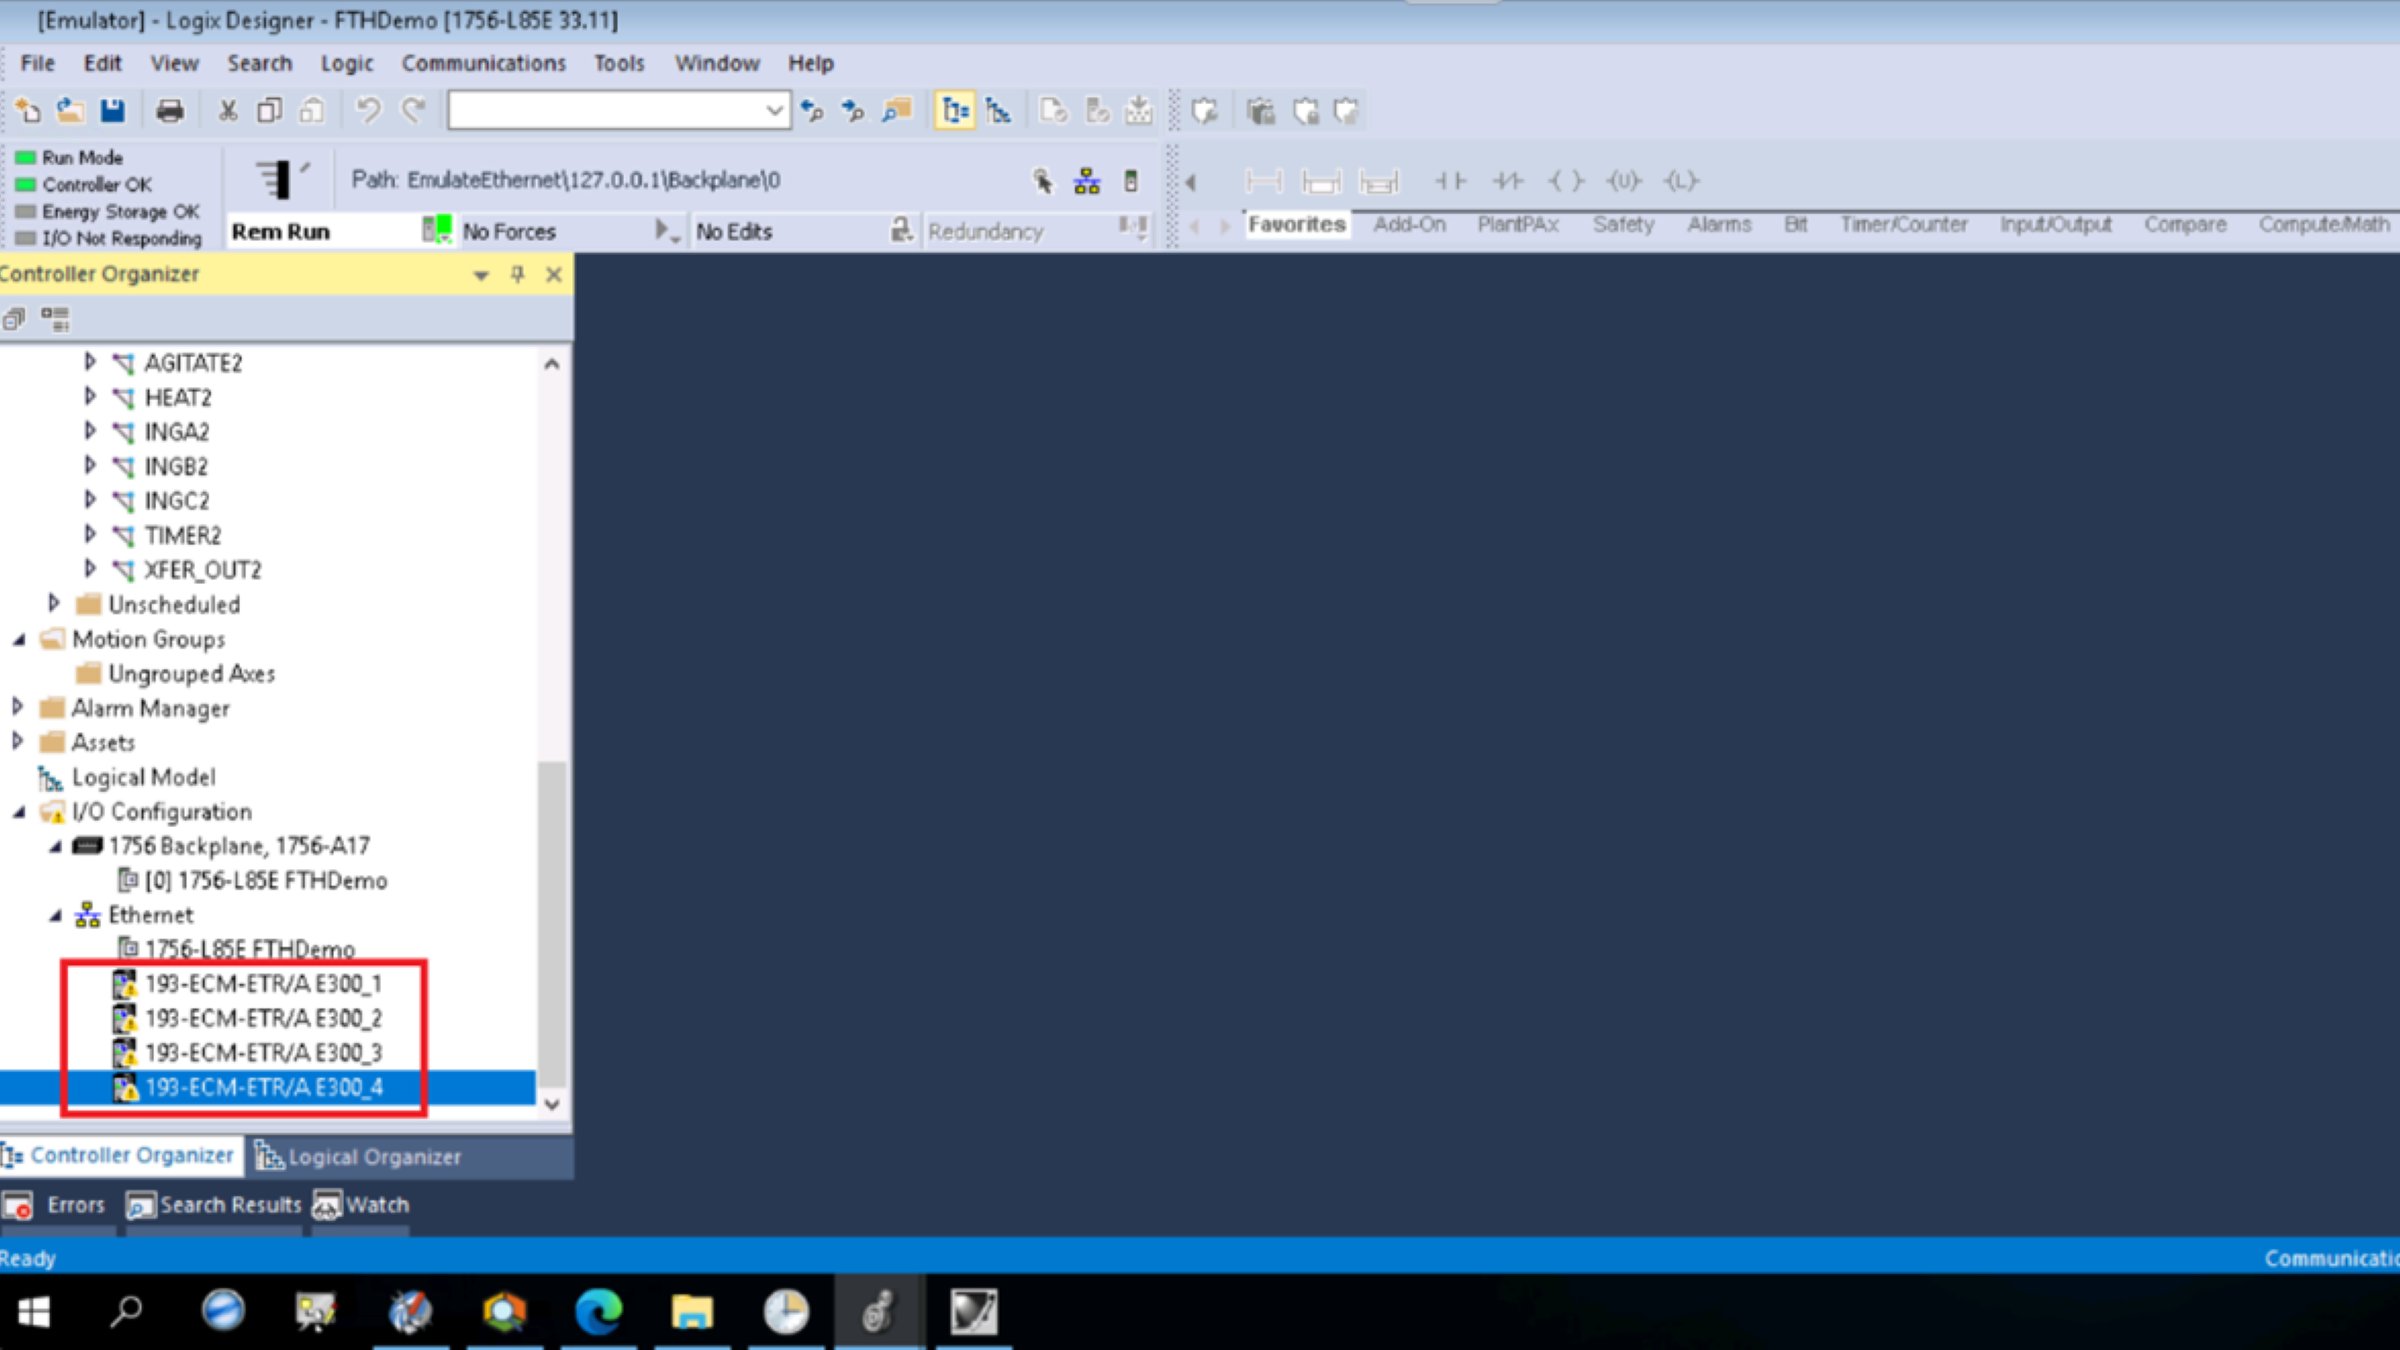Switch to the Logical Organizer tab
Screen dimensions: 2400x1350
pyautogui.click(x=359, y=1156)
